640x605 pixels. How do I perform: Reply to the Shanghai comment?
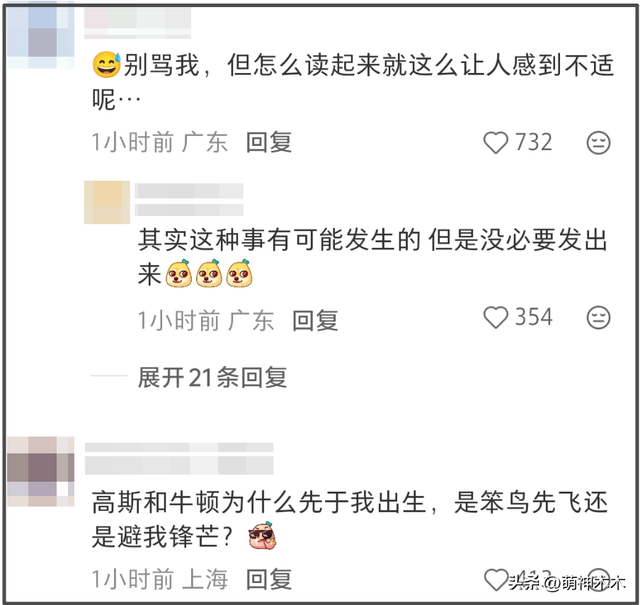tap(269, 579)
